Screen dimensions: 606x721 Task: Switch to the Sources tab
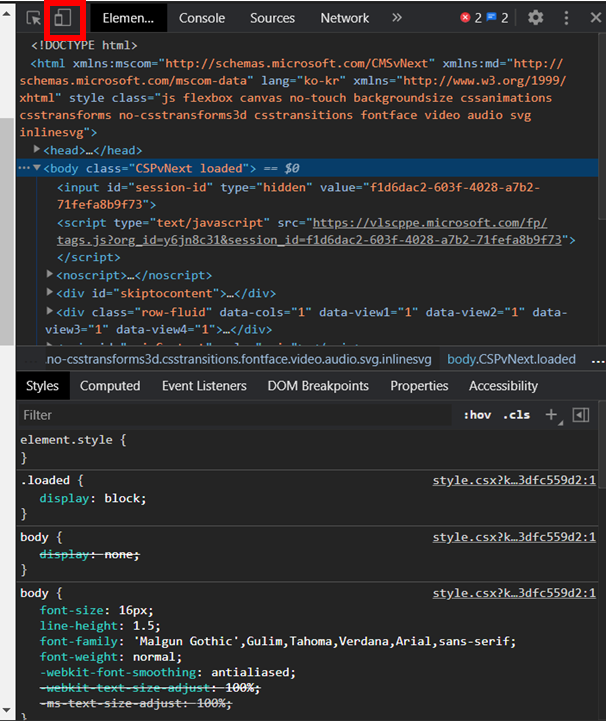(272, 18)
